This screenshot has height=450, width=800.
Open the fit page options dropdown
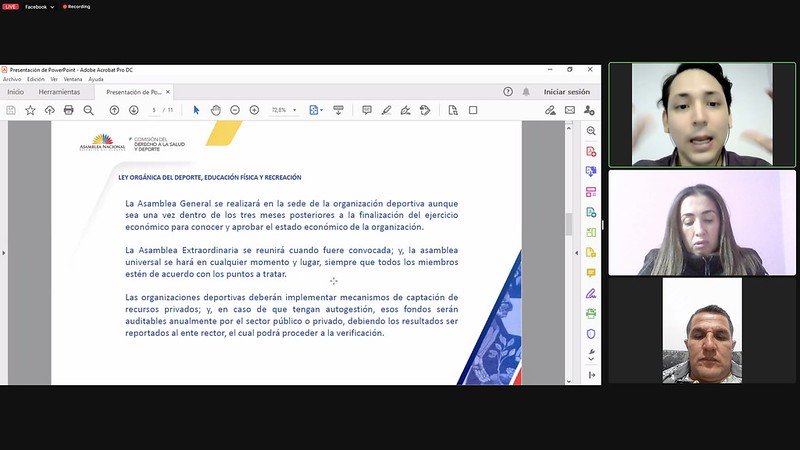coord(316,110)
